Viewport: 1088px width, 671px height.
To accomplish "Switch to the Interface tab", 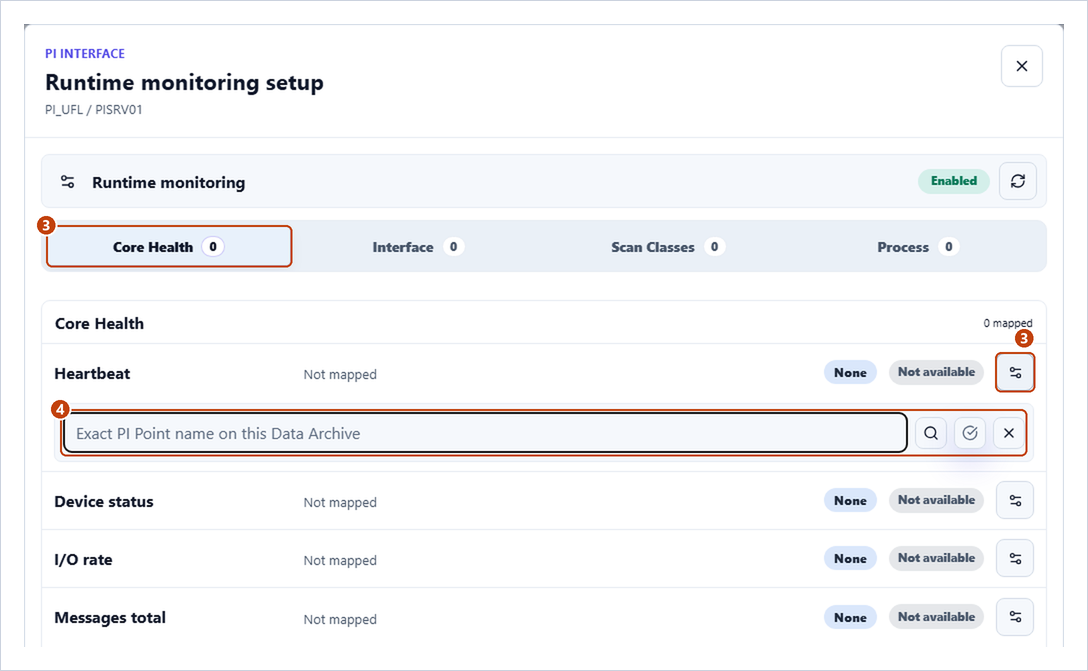I will 418,246.
